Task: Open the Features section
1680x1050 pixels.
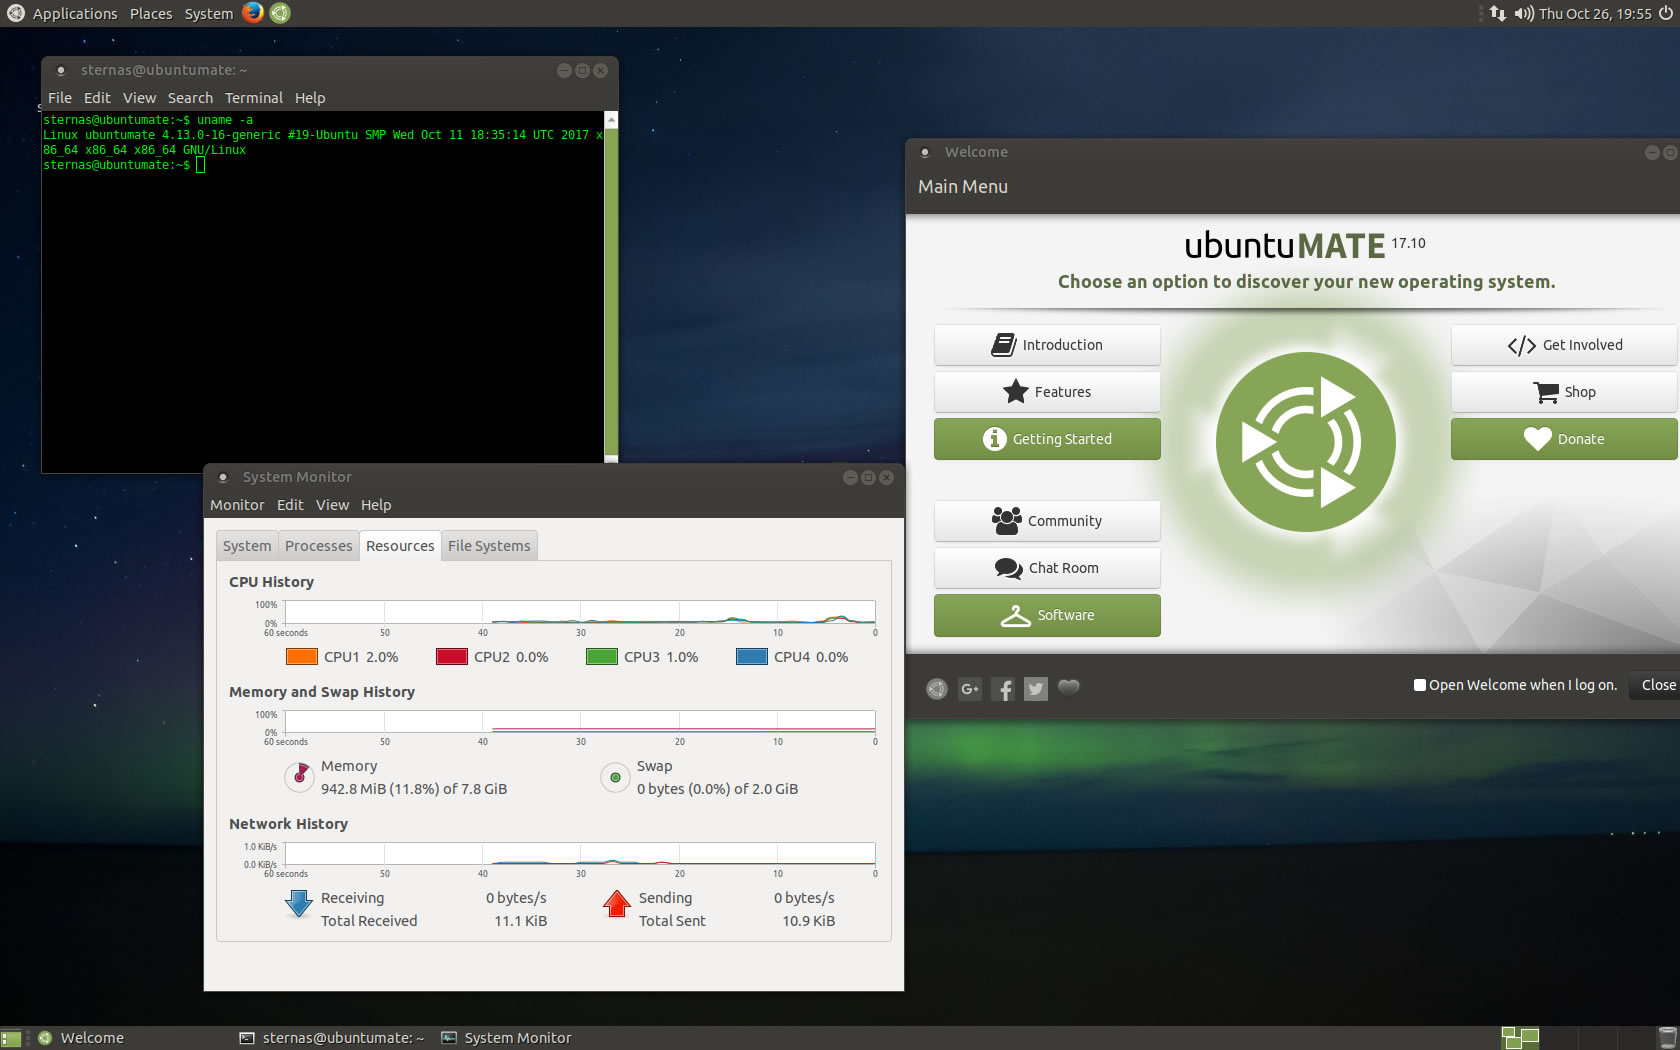Action: coord(1047,392)
